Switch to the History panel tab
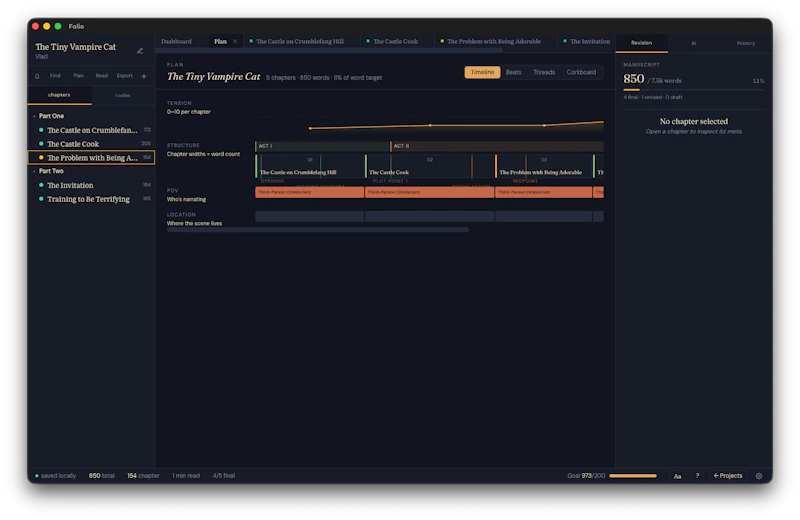This screenshot has height=520, width=800. tap(745, 43)
